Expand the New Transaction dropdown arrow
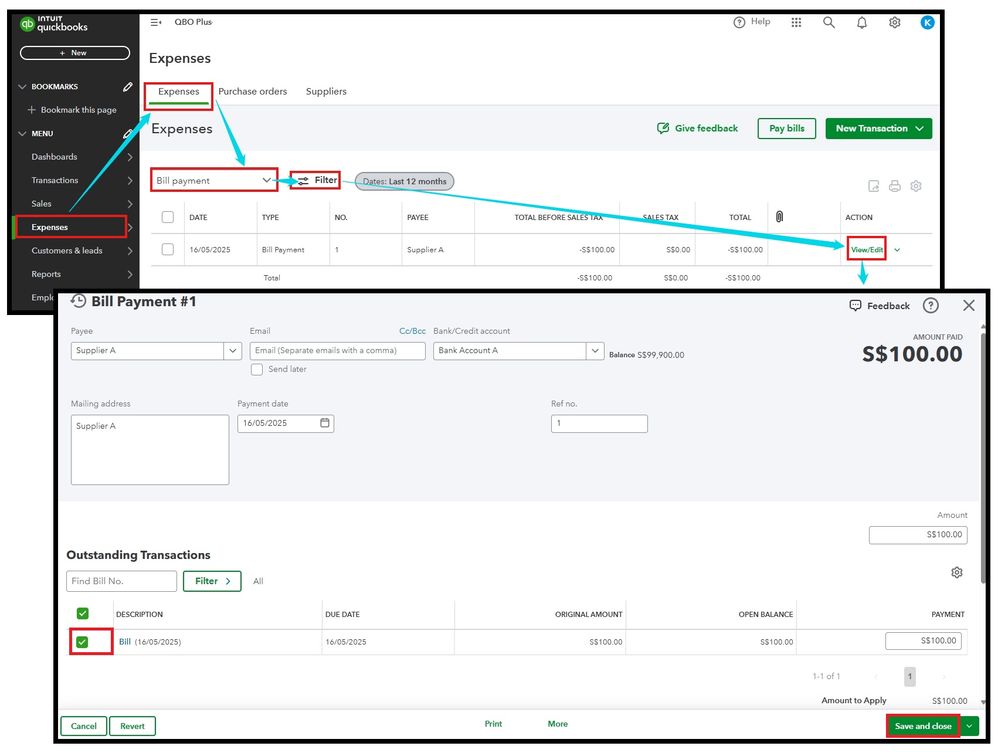The height and width of the screenshot is (752, 998). 920,128
